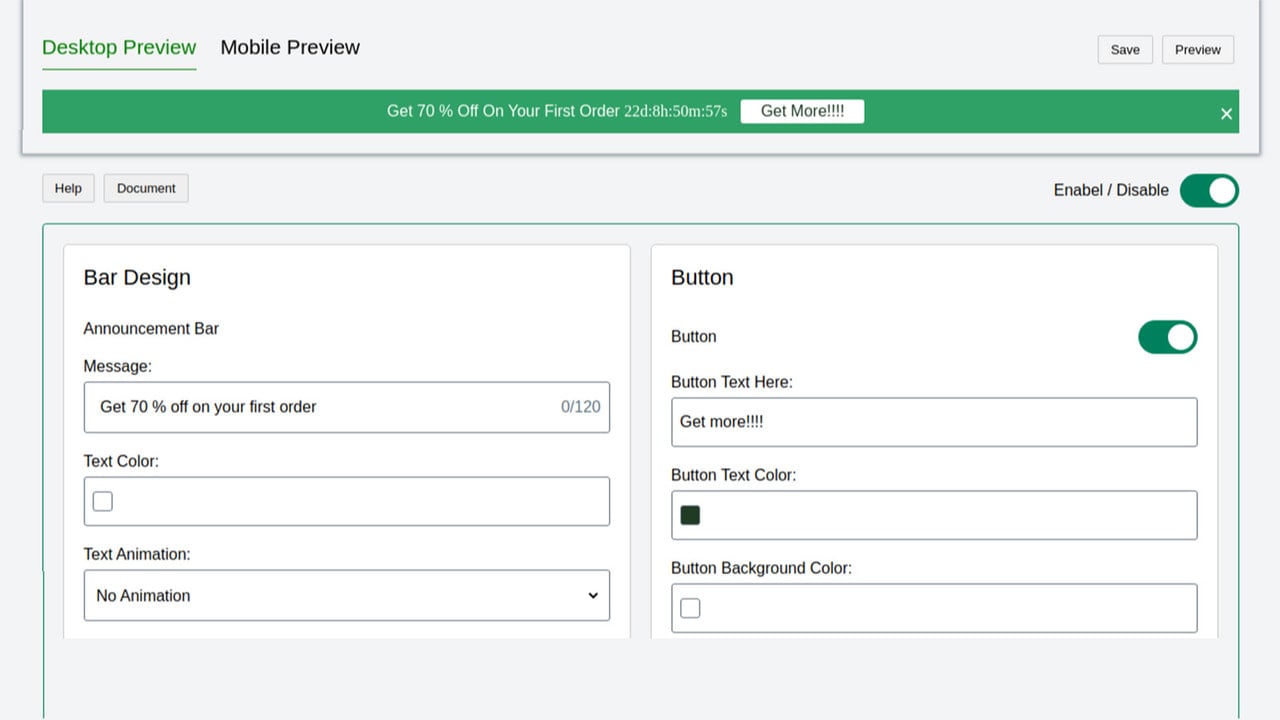This screenshot has height=720, width=1280.
Task: Click the dropdown chevron on Text Animation
Action: click(x=592, y=595)
